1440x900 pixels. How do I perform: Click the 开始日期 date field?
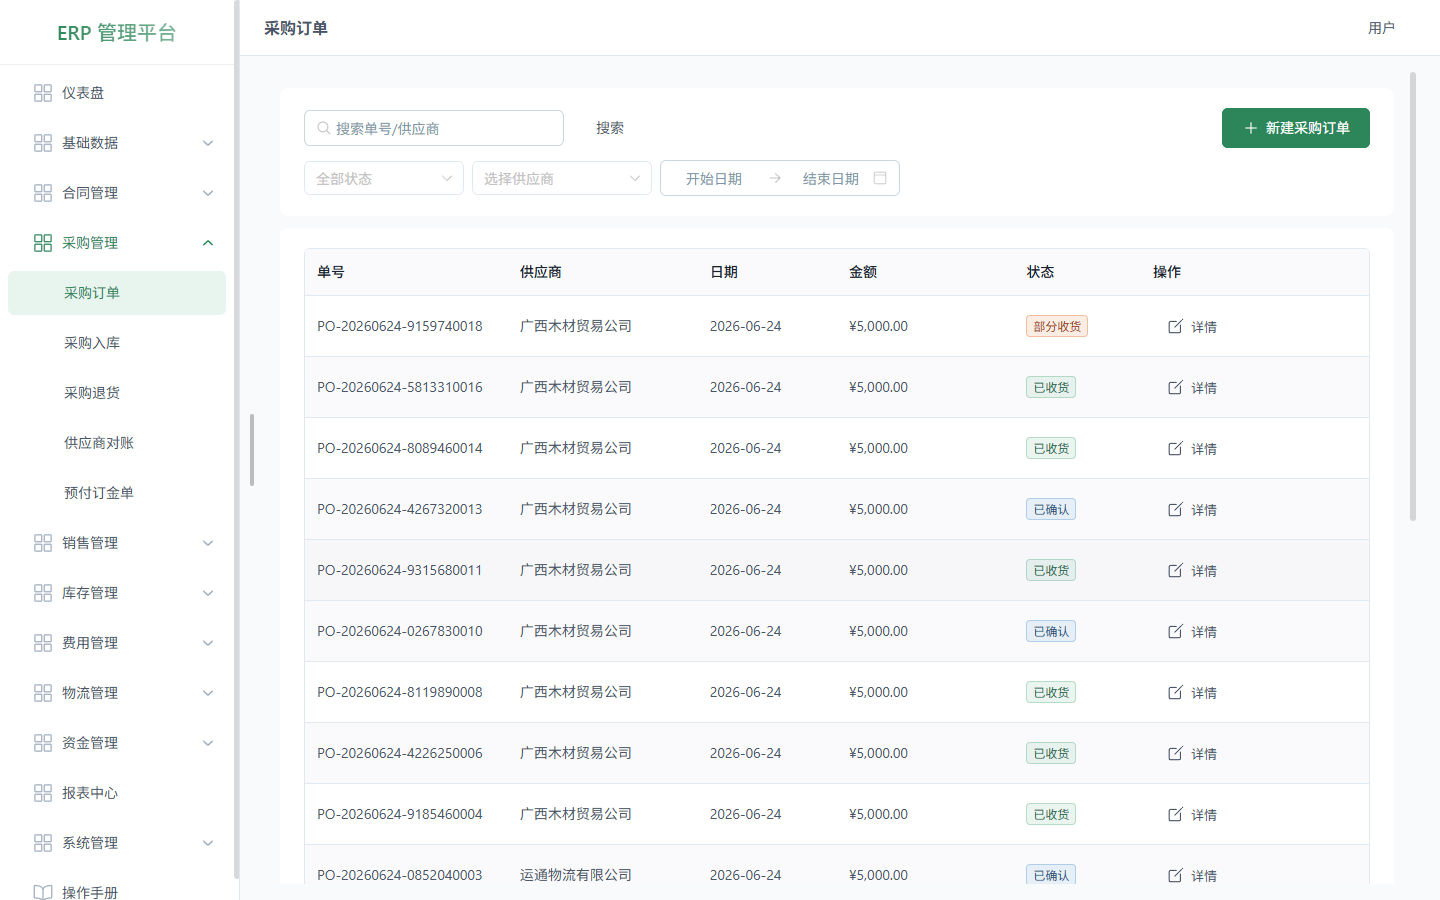(x=714, y=178)
